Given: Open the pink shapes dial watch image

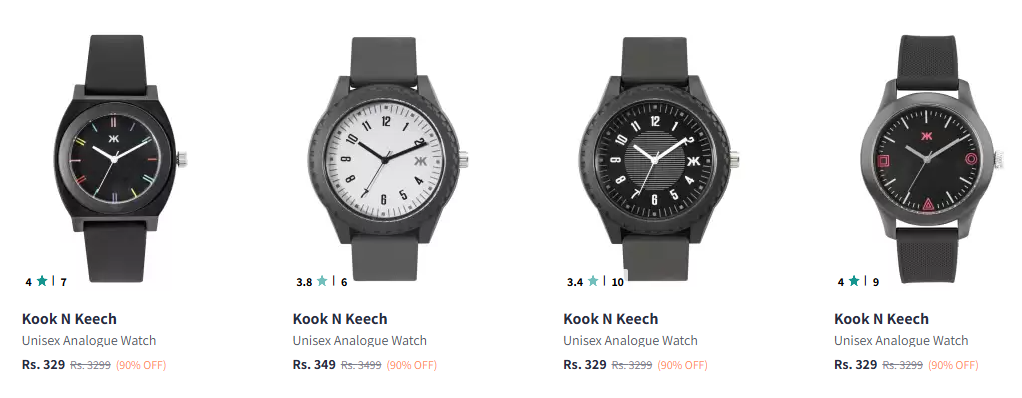Looking at the screenshot, I should coord(927,158).
